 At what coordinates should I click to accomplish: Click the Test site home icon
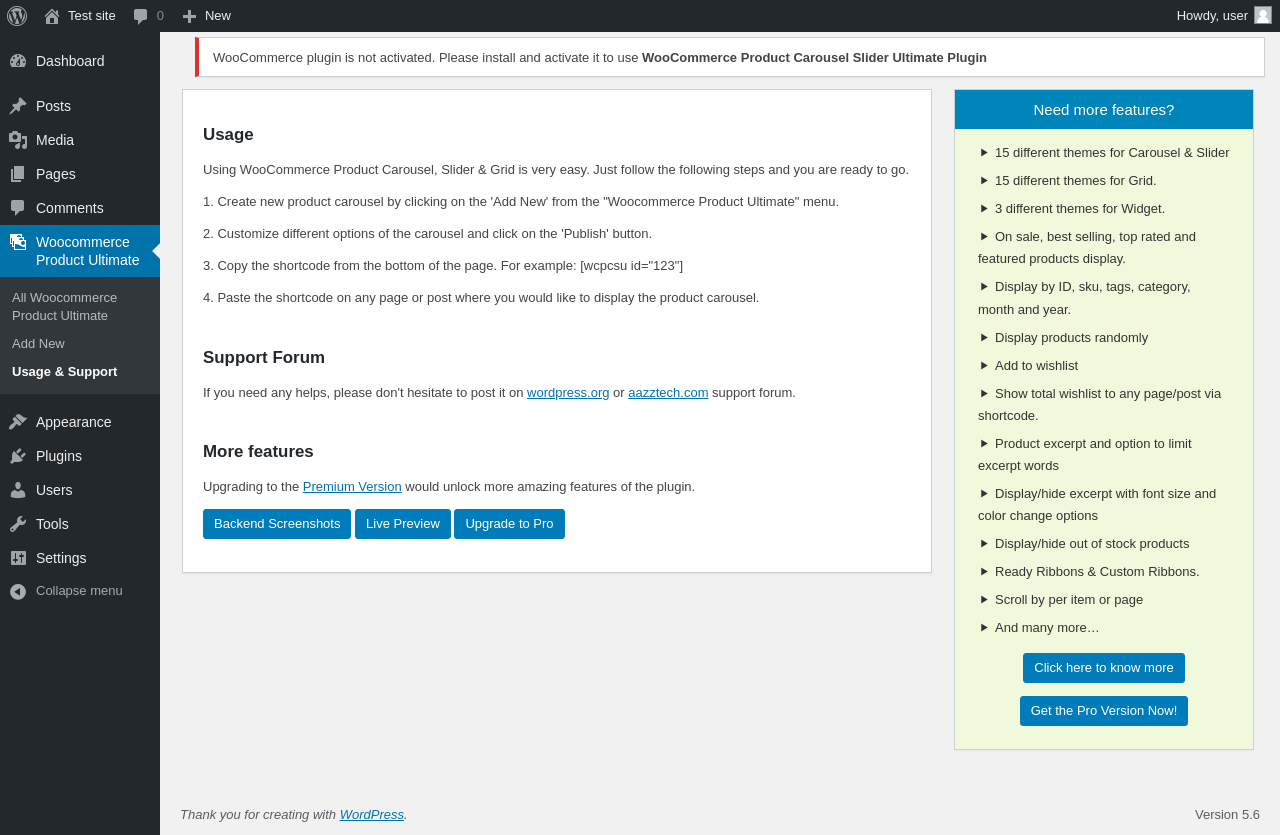pyautogui.click(x=52, y=16)
